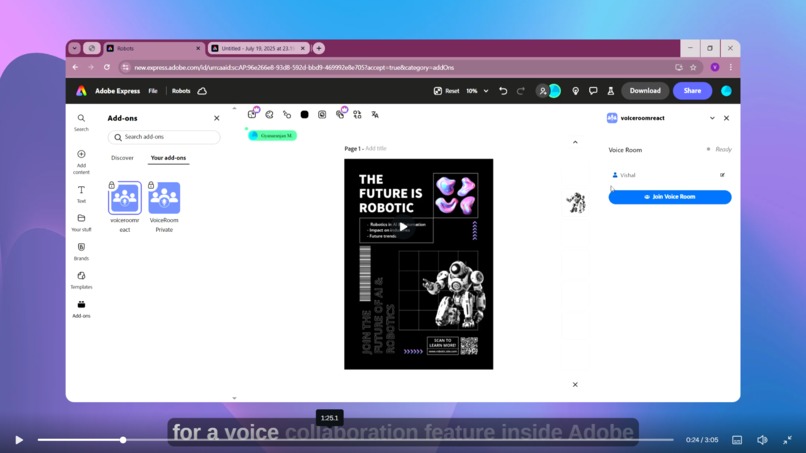Close the Add-ons panel
Screen dimensions: 806x453
click(216, 118)
